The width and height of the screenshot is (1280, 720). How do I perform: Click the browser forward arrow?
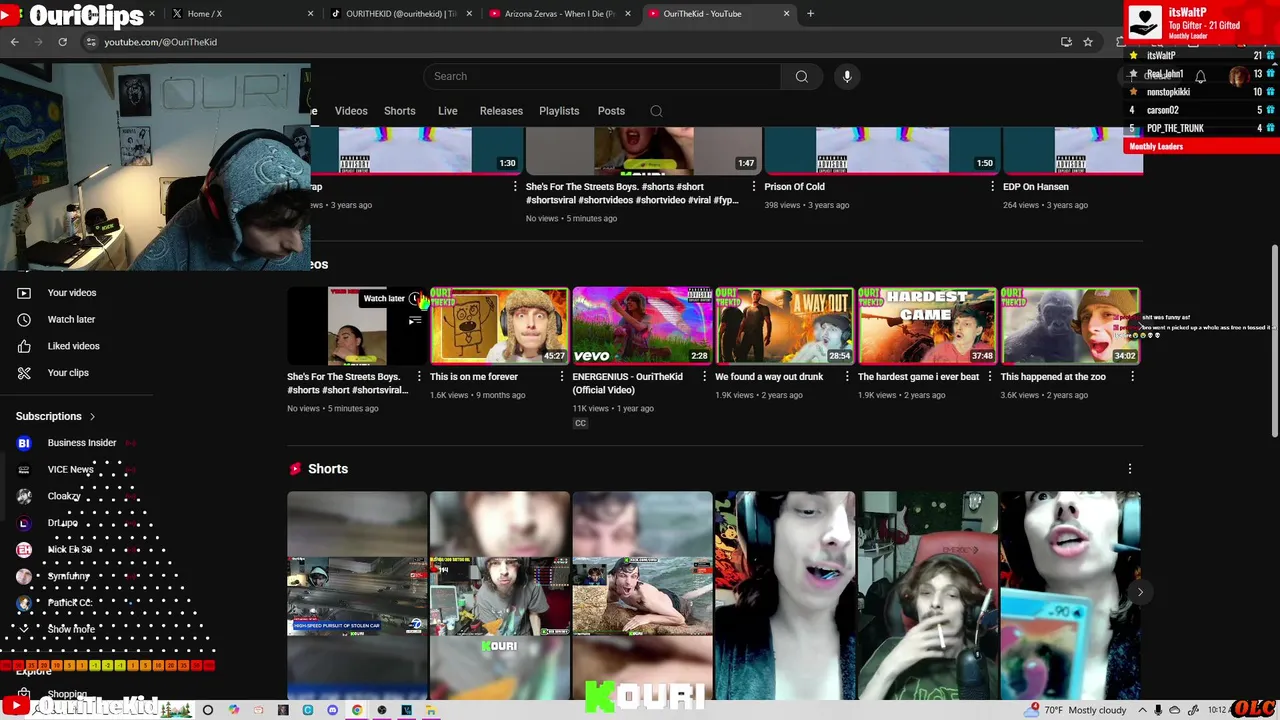point(38,42)
